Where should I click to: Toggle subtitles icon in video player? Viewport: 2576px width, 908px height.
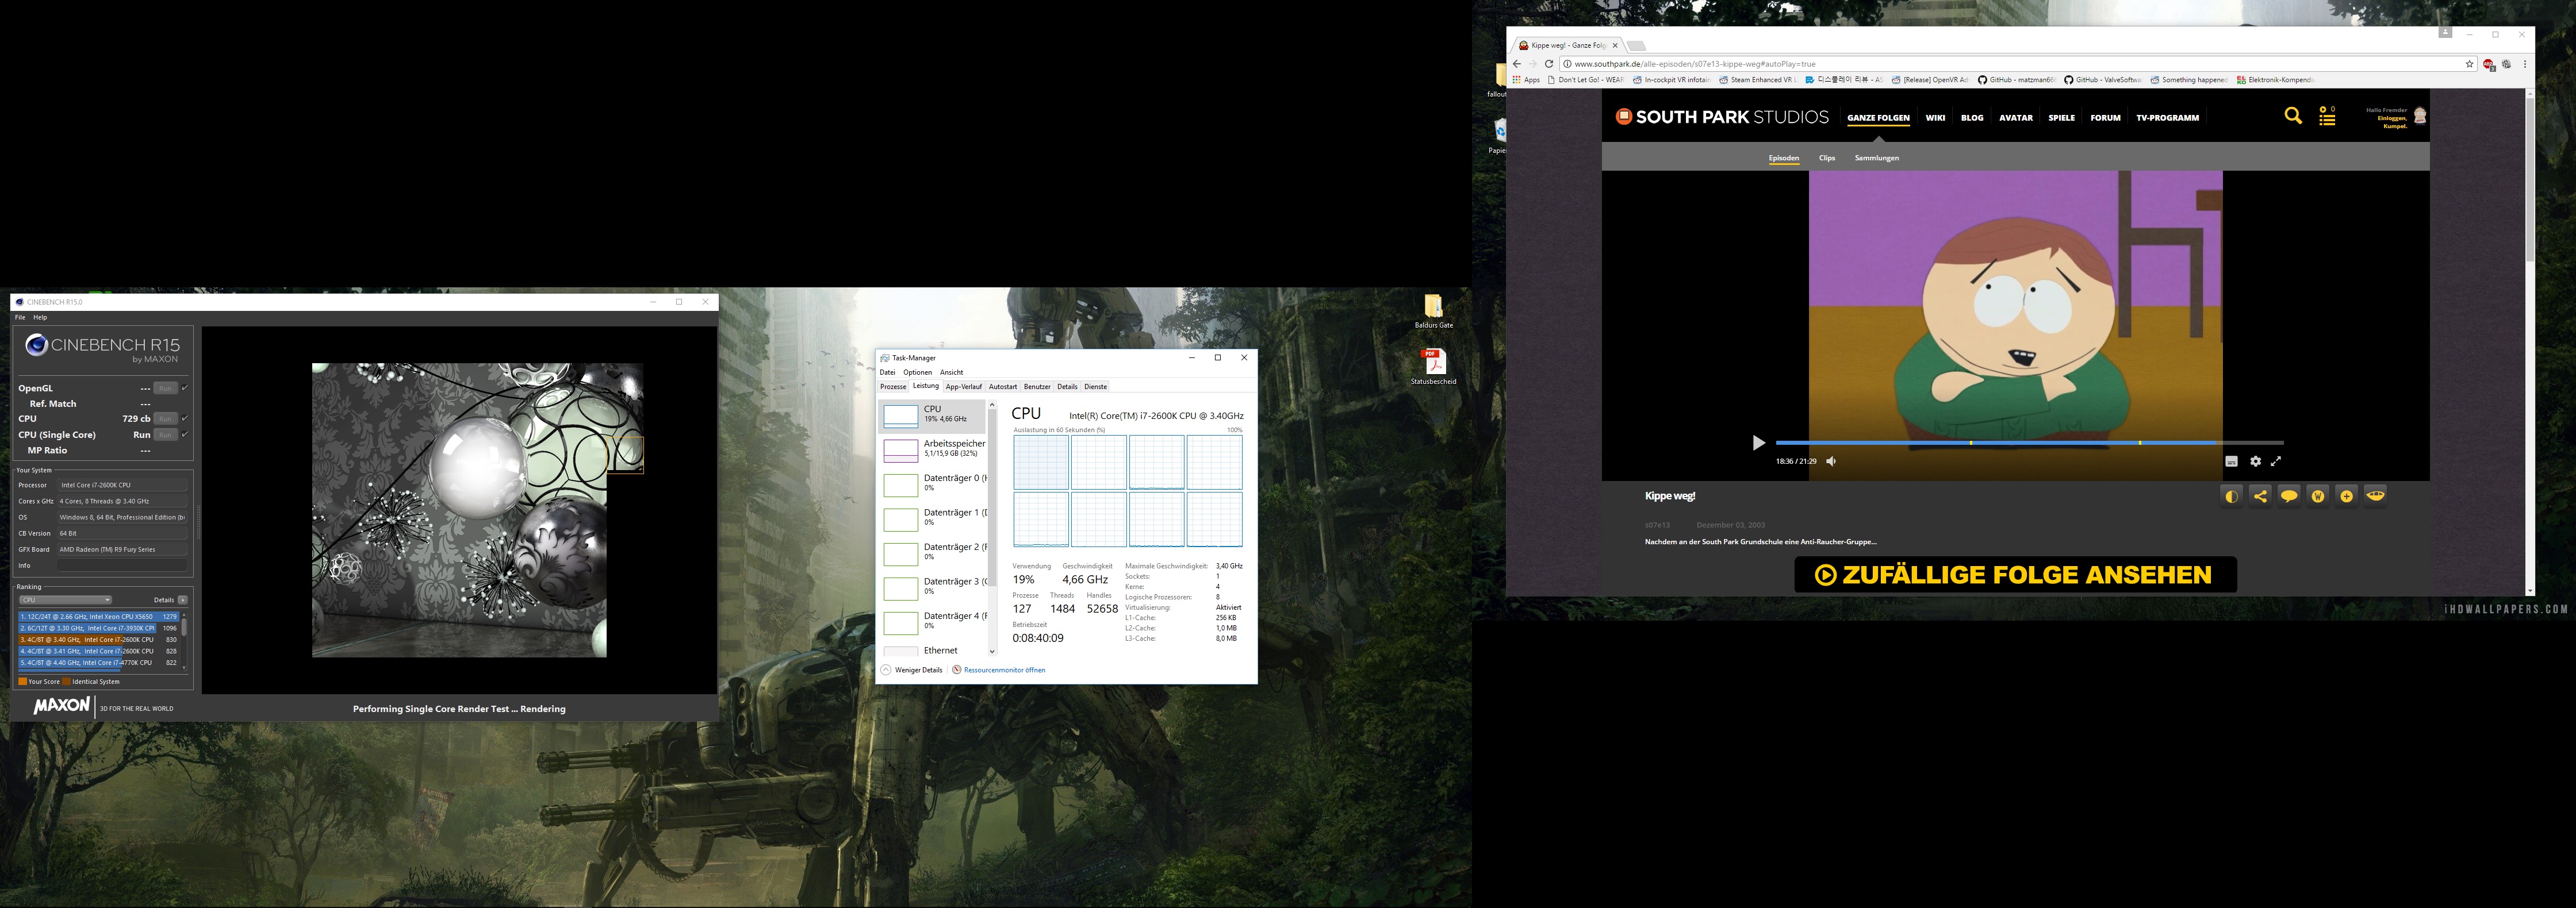[2231, 461]
